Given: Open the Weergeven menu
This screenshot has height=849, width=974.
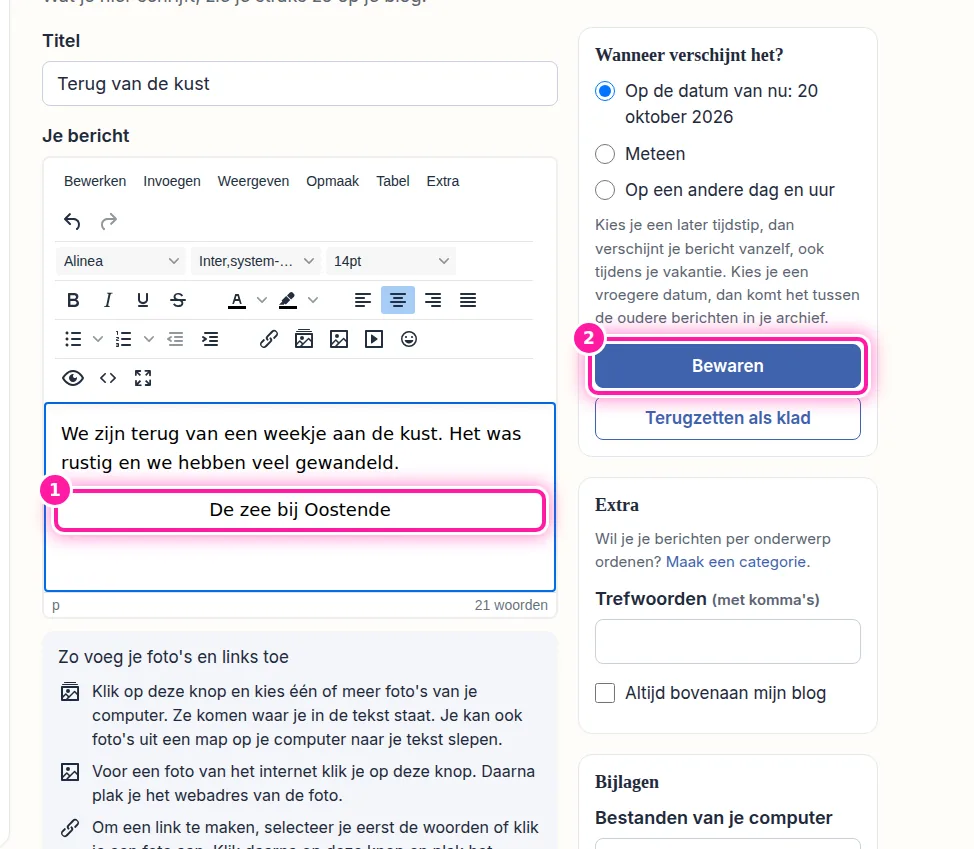Looking at the screenshot, I should [253, 181].
